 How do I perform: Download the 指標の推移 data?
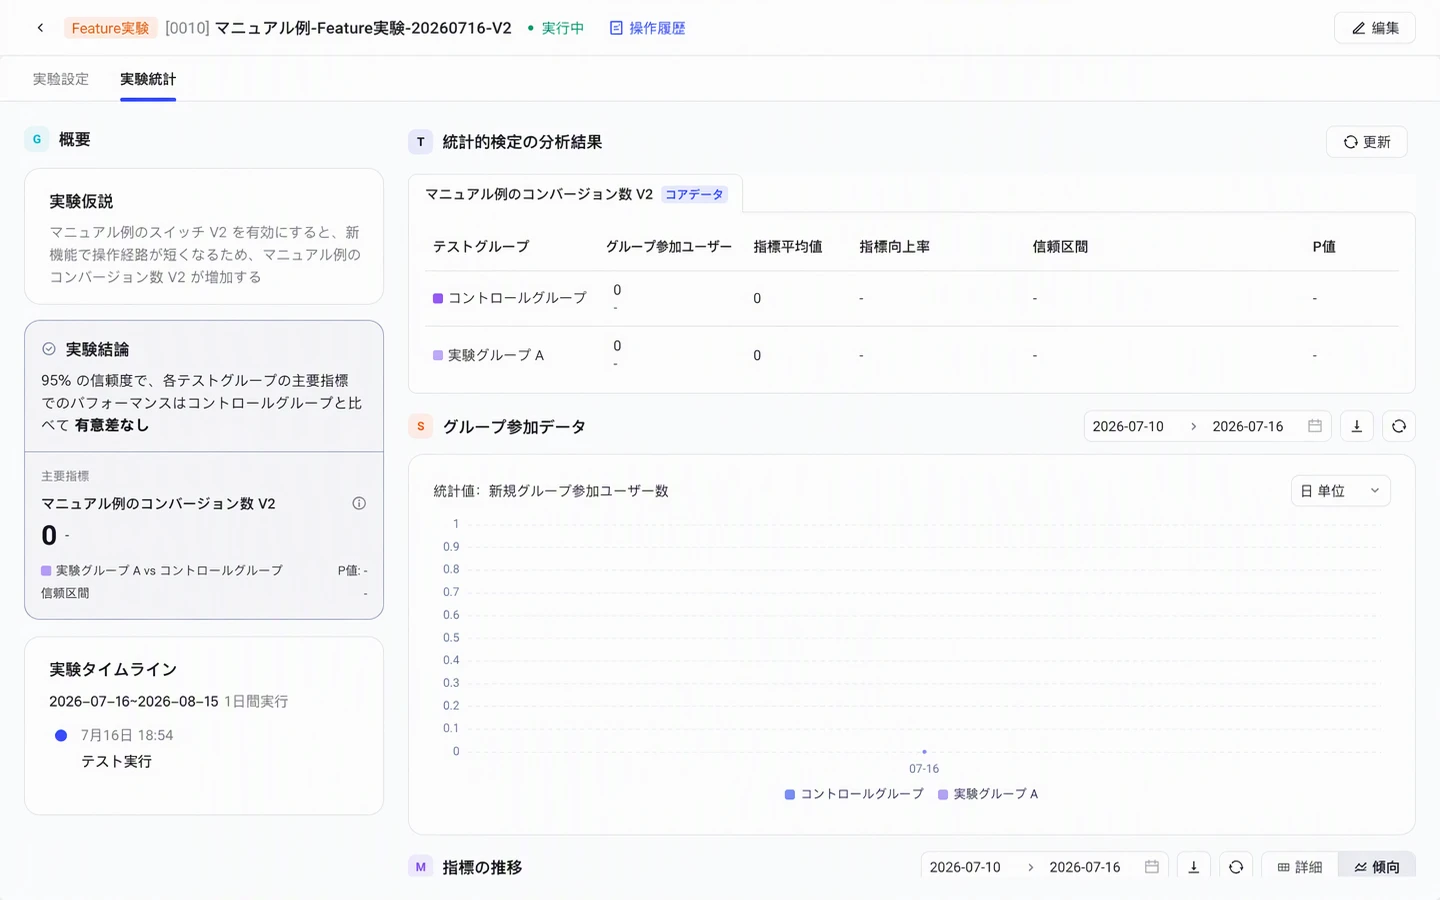pyautogui.click(x=1194, y=867)
